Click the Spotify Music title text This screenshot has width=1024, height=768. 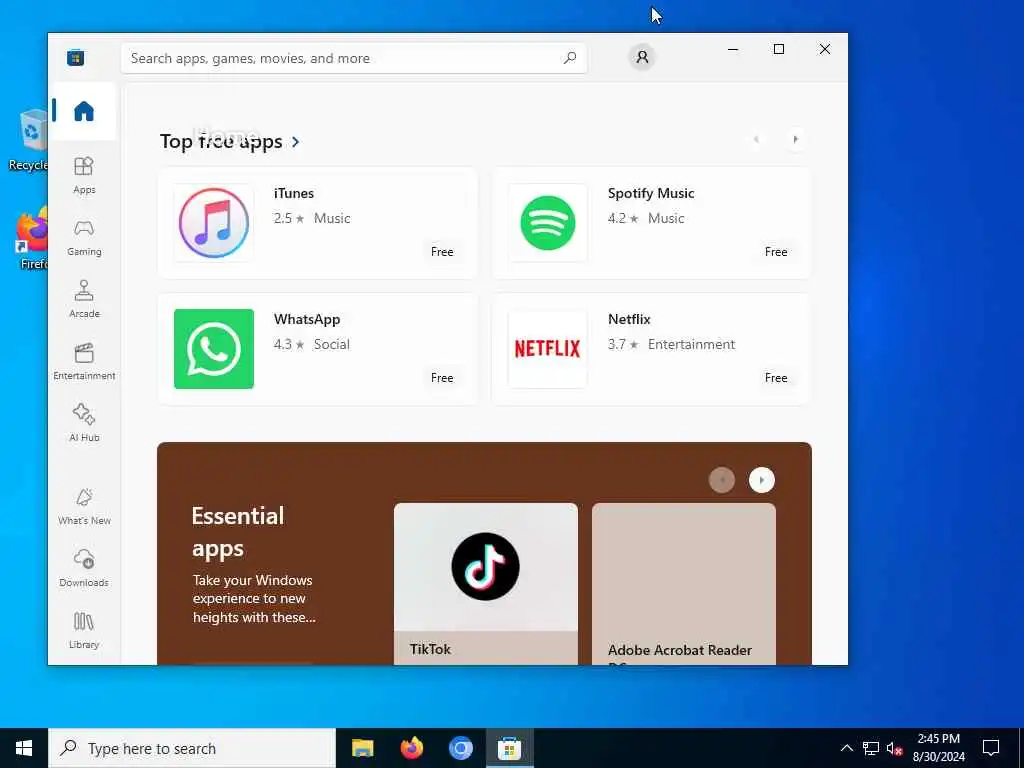point(650,193)
